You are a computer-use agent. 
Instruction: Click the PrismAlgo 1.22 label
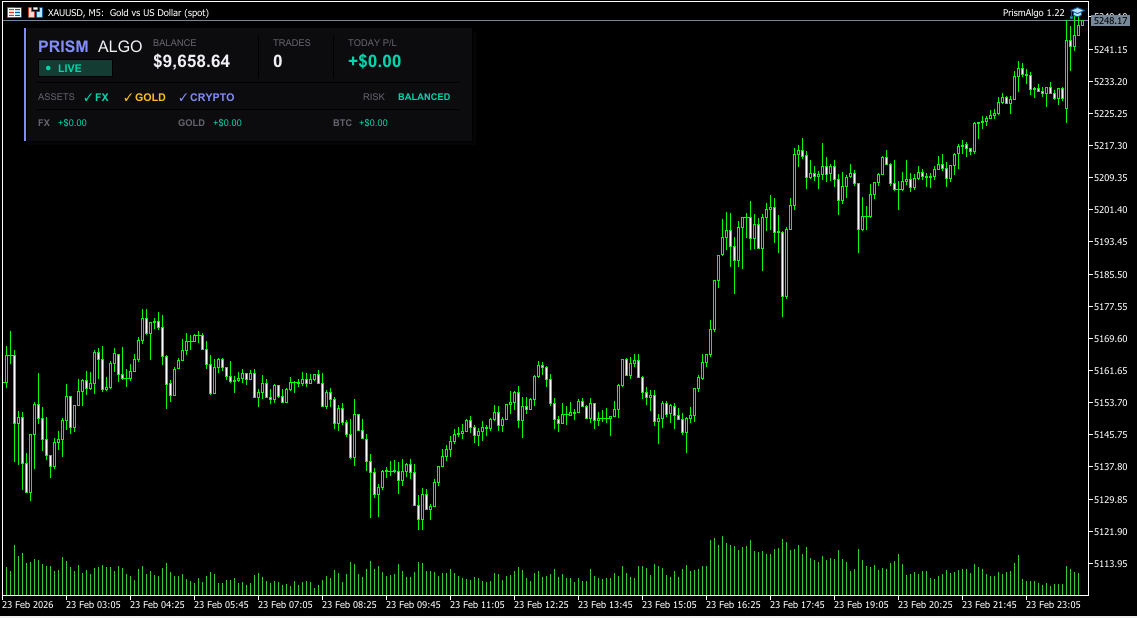coord(1033,12)
